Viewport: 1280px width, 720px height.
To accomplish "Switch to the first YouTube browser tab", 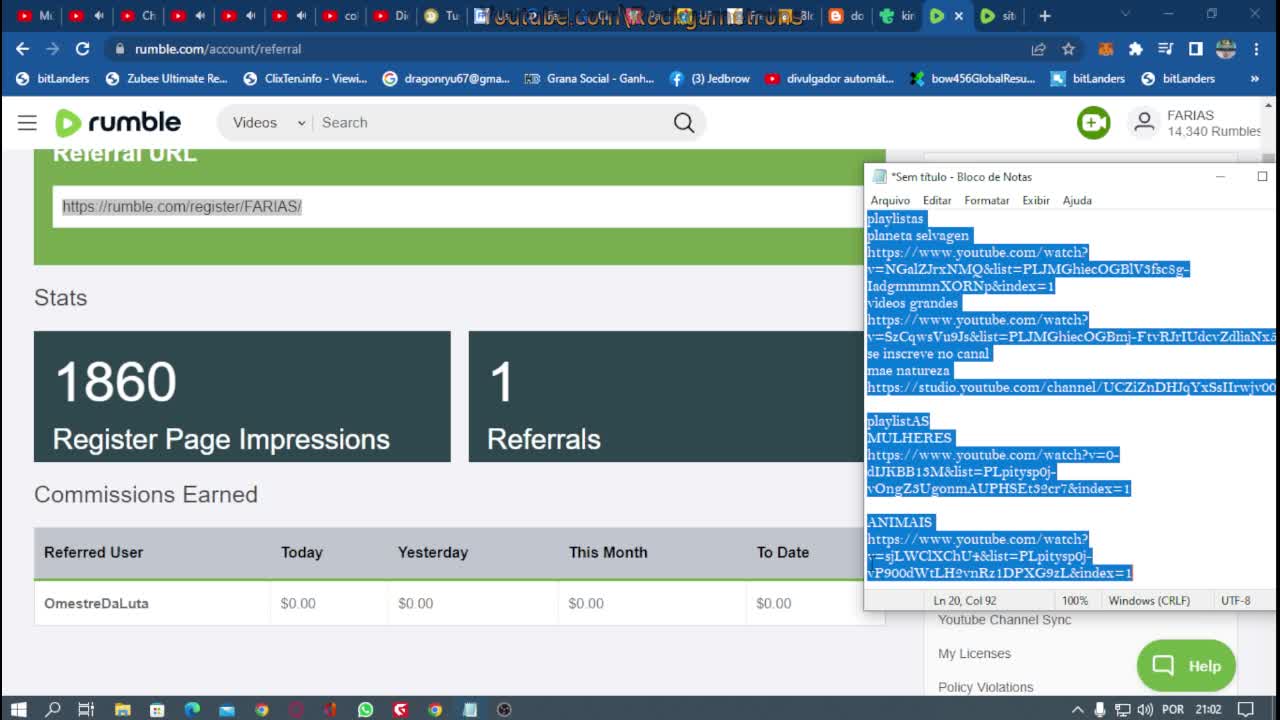I will (35, 16).
